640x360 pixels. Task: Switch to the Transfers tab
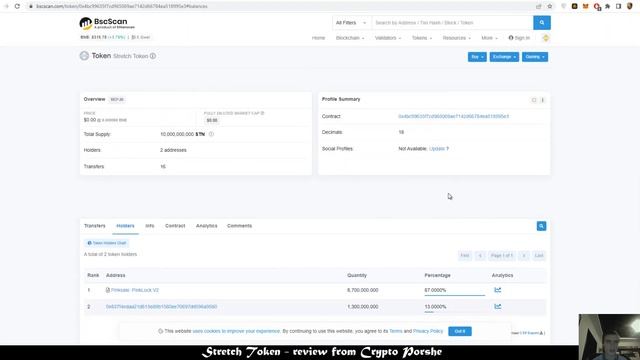coord(95,226)
